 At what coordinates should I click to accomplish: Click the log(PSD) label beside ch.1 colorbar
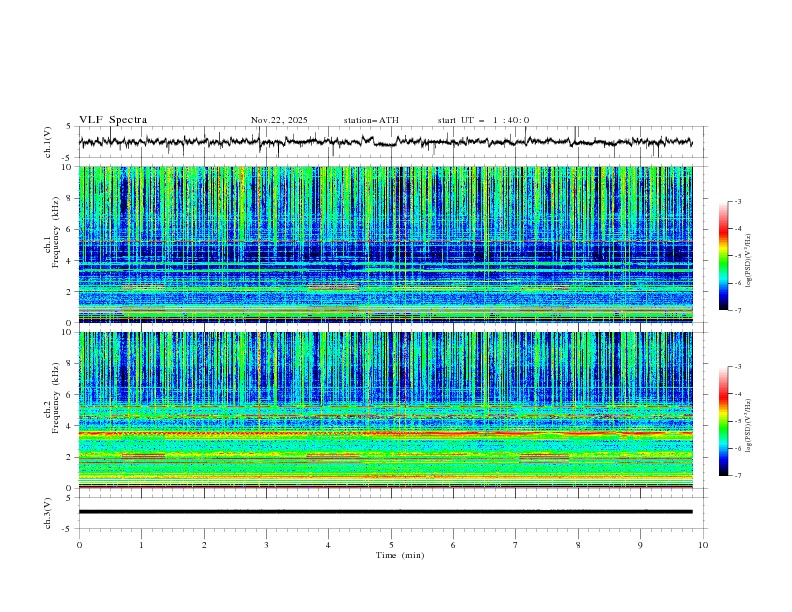(749, 261)
